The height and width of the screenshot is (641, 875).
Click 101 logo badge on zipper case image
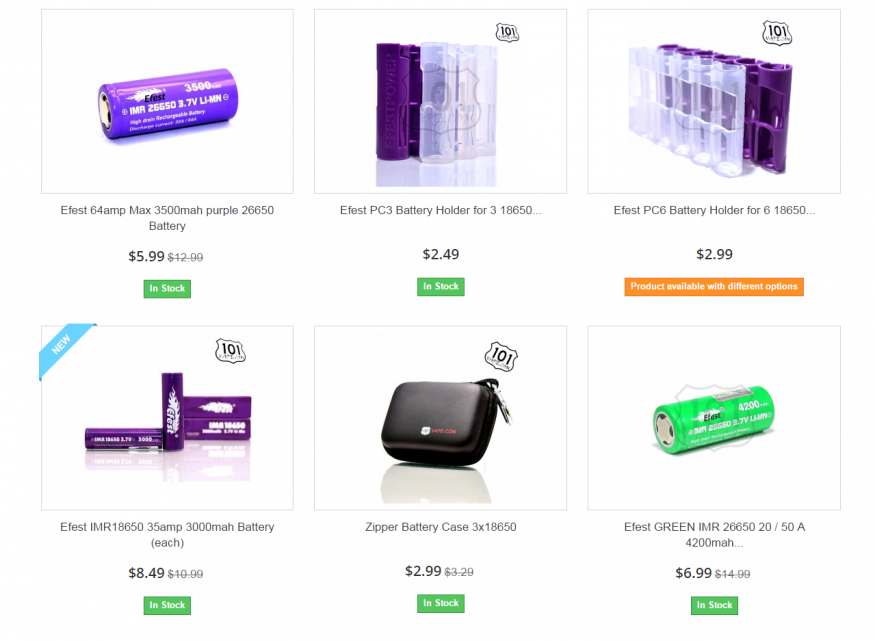point(501,356)
